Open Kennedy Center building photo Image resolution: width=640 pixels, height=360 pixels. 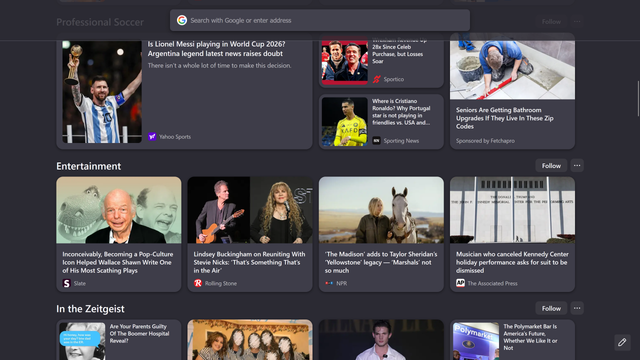click(x=512, y=210)
